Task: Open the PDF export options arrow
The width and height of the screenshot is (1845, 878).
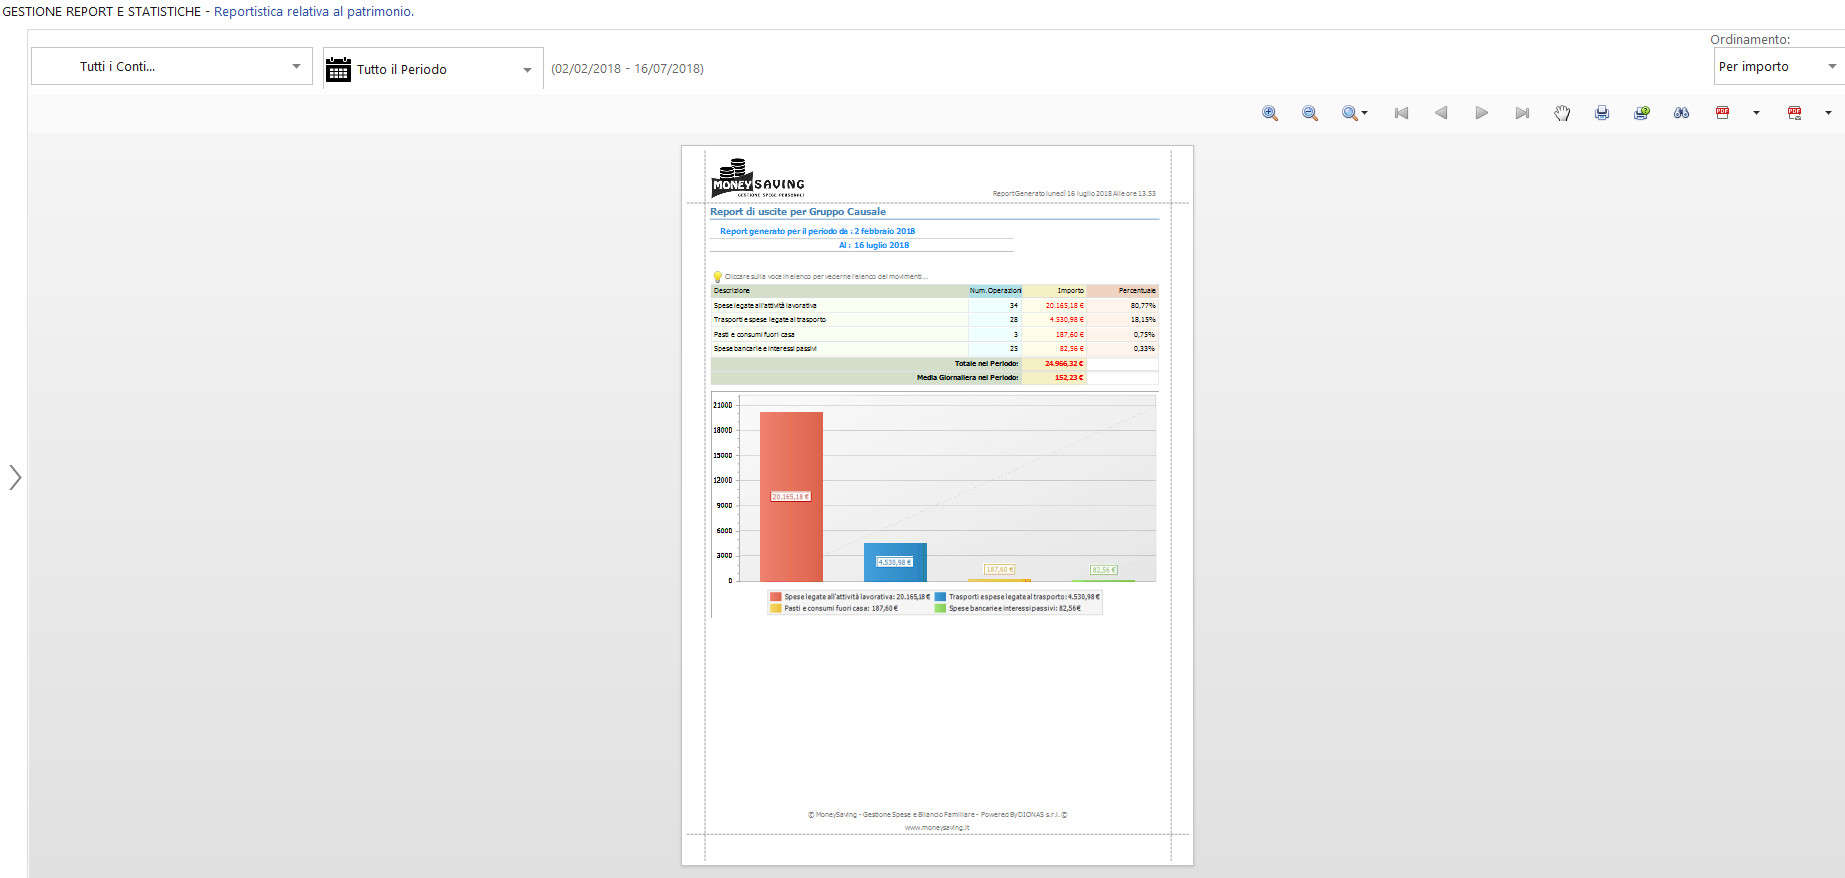Action: pyautogui.click(x=1756, y=113)
